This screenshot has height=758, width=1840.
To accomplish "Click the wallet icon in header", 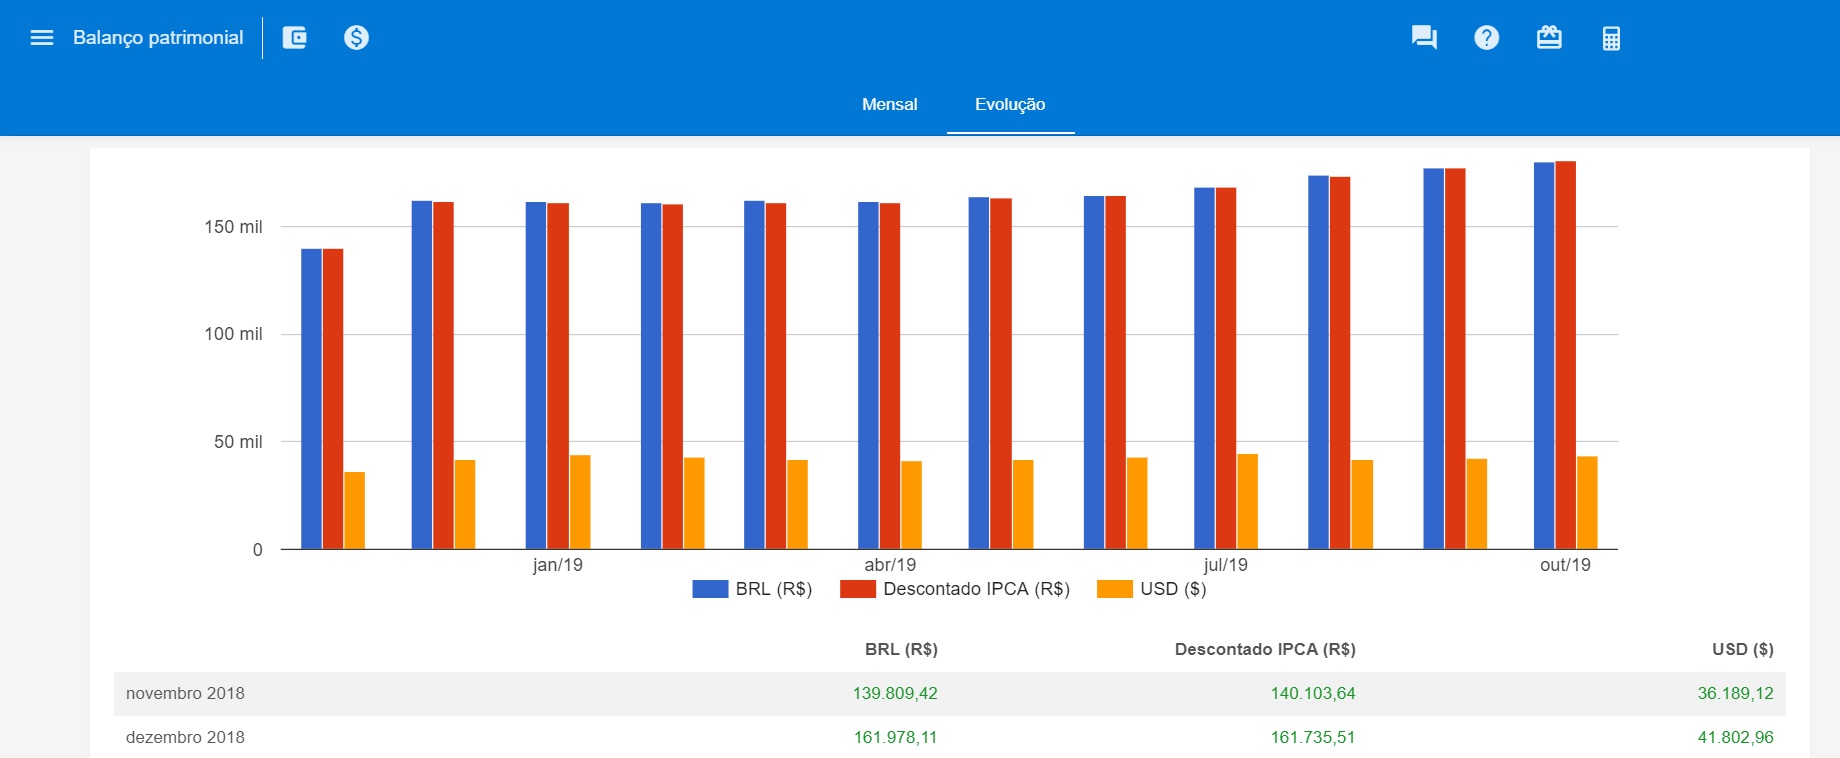I will [x=295, y=38].
